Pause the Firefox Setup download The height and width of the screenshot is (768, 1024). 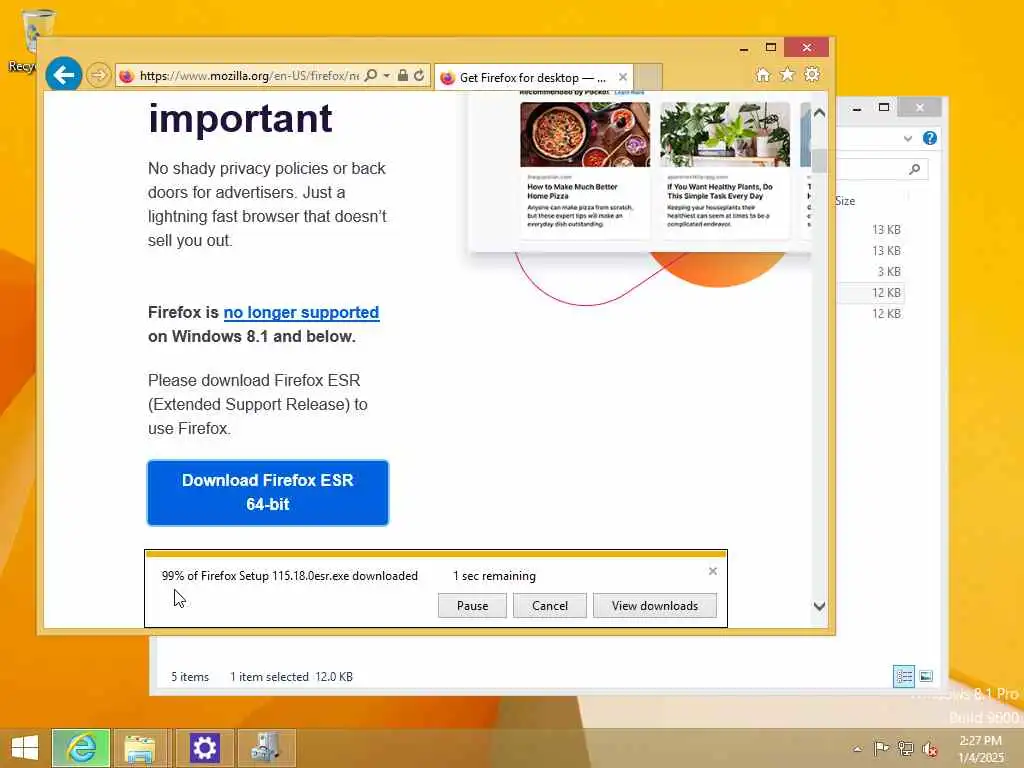click(472, 605)
